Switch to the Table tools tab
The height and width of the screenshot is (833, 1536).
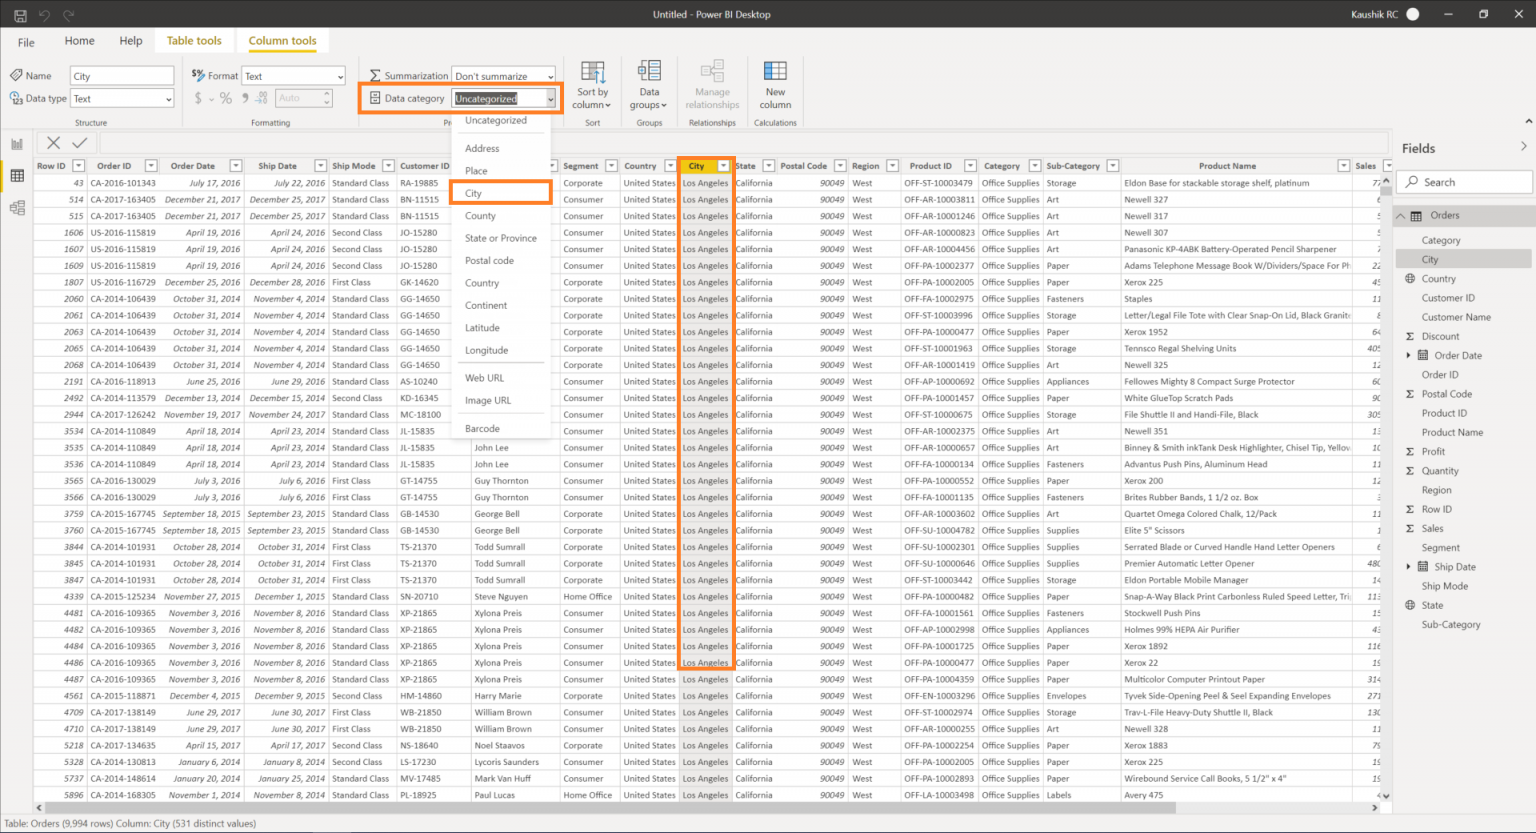[x=194, y=40]
